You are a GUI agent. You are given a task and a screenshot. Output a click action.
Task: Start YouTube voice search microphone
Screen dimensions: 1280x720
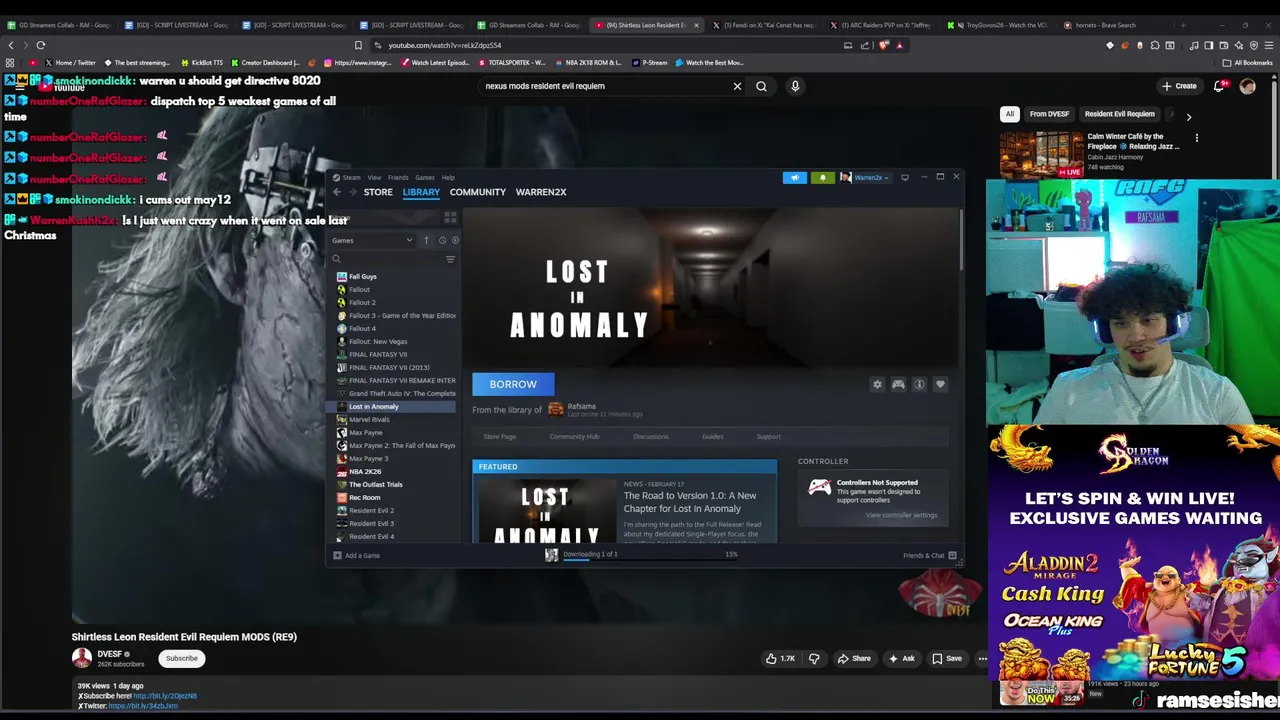(x=795, y=86)
